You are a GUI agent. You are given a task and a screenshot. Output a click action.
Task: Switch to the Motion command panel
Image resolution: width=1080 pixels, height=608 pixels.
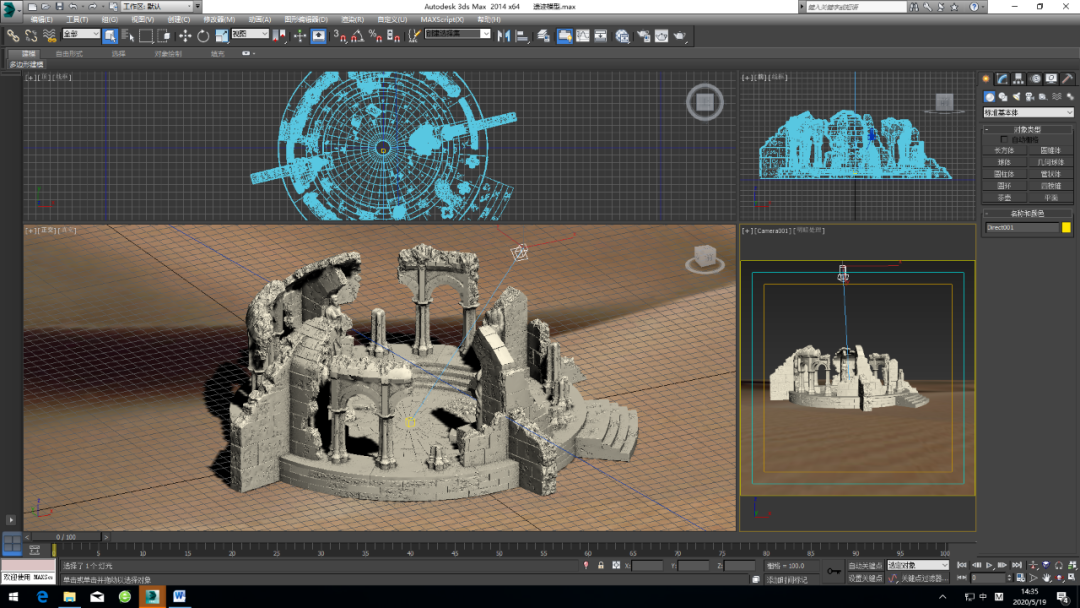tap(1035, 79)
